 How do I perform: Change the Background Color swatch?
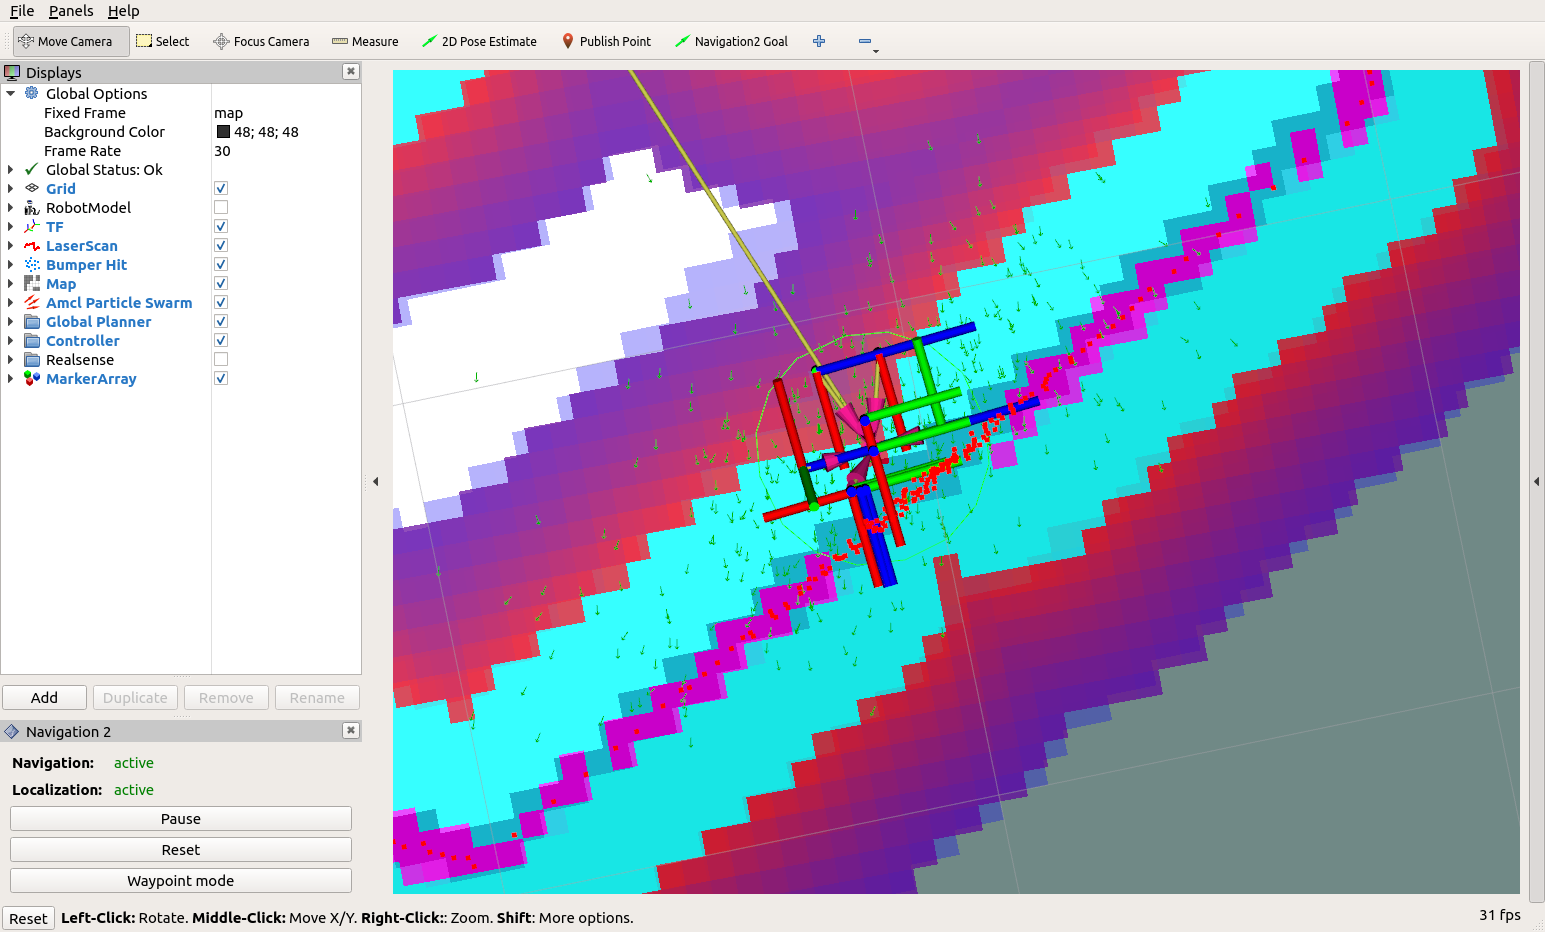pos(222,131)
